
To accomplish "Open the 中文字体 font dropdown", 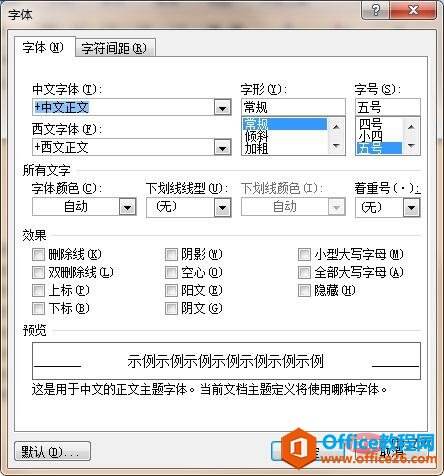I will pos(222,108).
